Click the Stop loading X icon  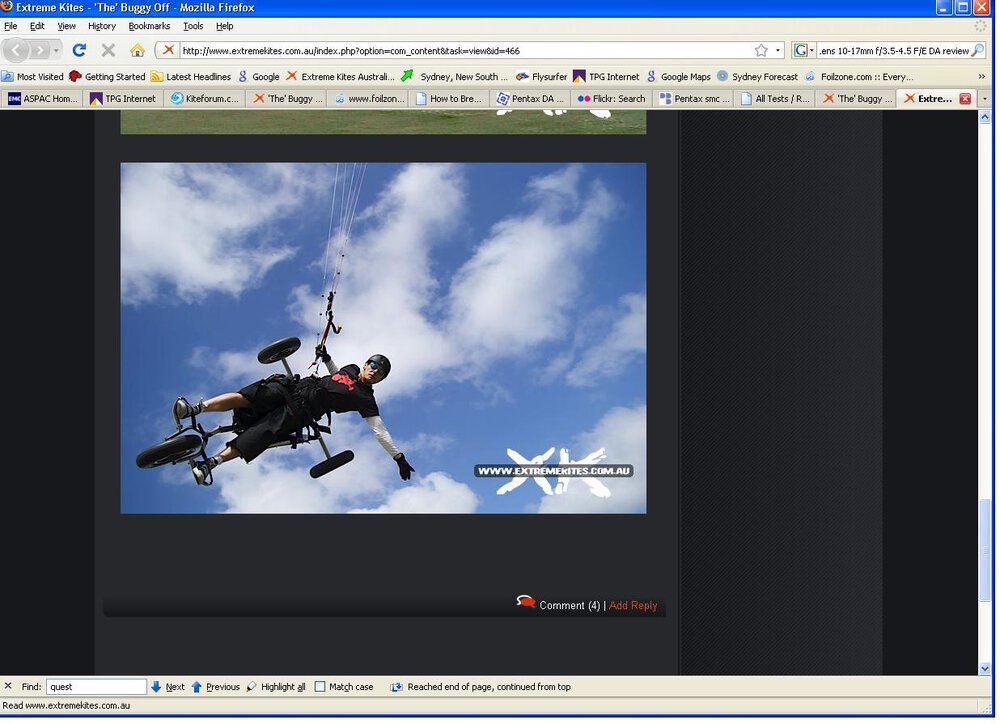(108, 50)
